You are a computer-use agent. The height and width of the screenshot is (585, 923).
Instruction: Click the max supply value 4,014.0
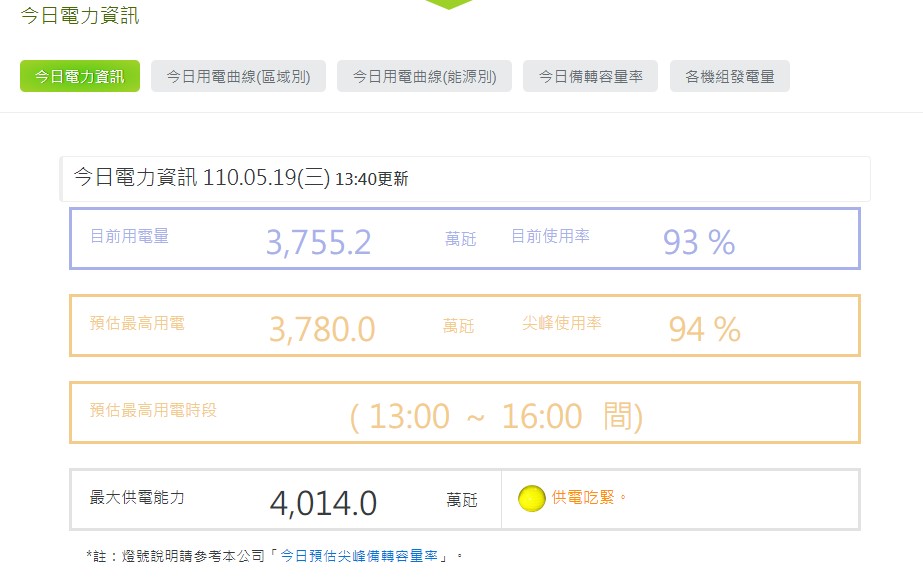click(x=323, y=503)
